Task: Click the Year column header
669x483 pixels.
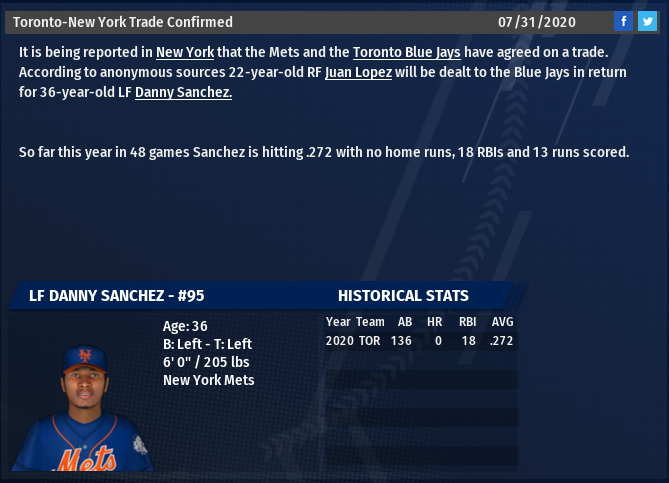Action: pyautogui.click(x=338, y=322)
